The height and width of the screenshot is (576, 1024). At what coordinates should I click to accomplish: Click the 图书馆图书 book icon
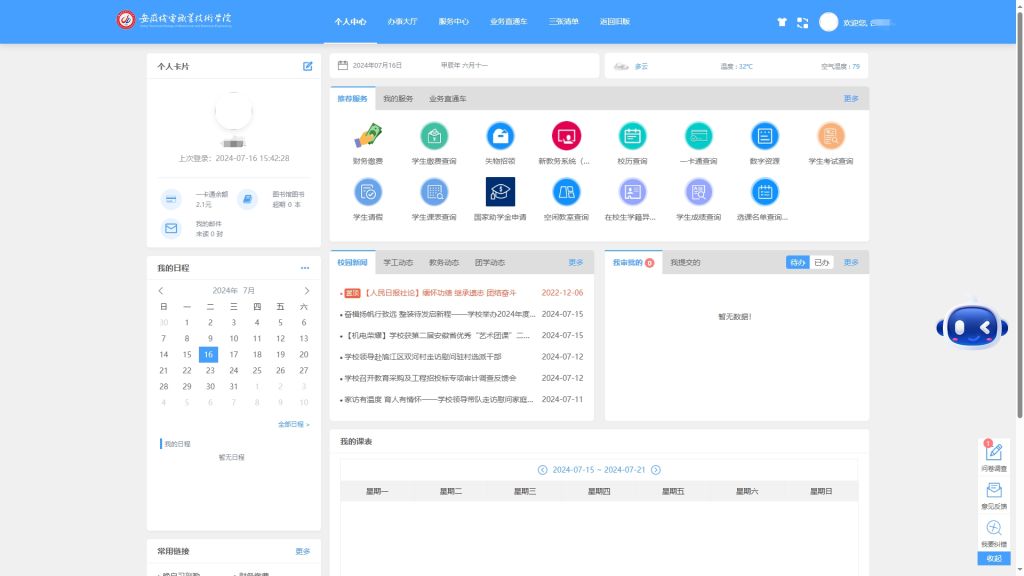(247, 199)
